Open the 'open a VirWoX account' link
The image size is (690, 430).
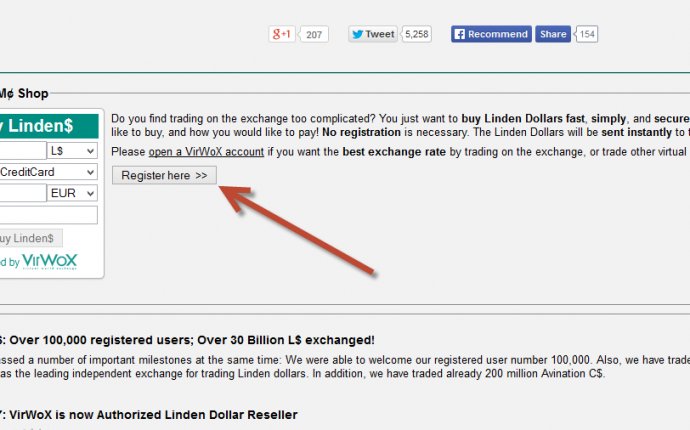[206, 152]
